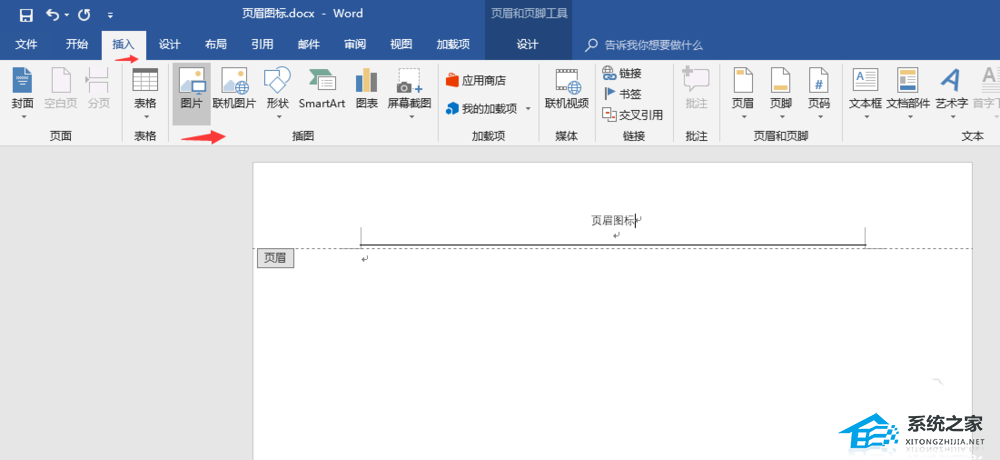Open the 页眉 header gallery
The image size is (1000, 460).
(x=744, y=88)
